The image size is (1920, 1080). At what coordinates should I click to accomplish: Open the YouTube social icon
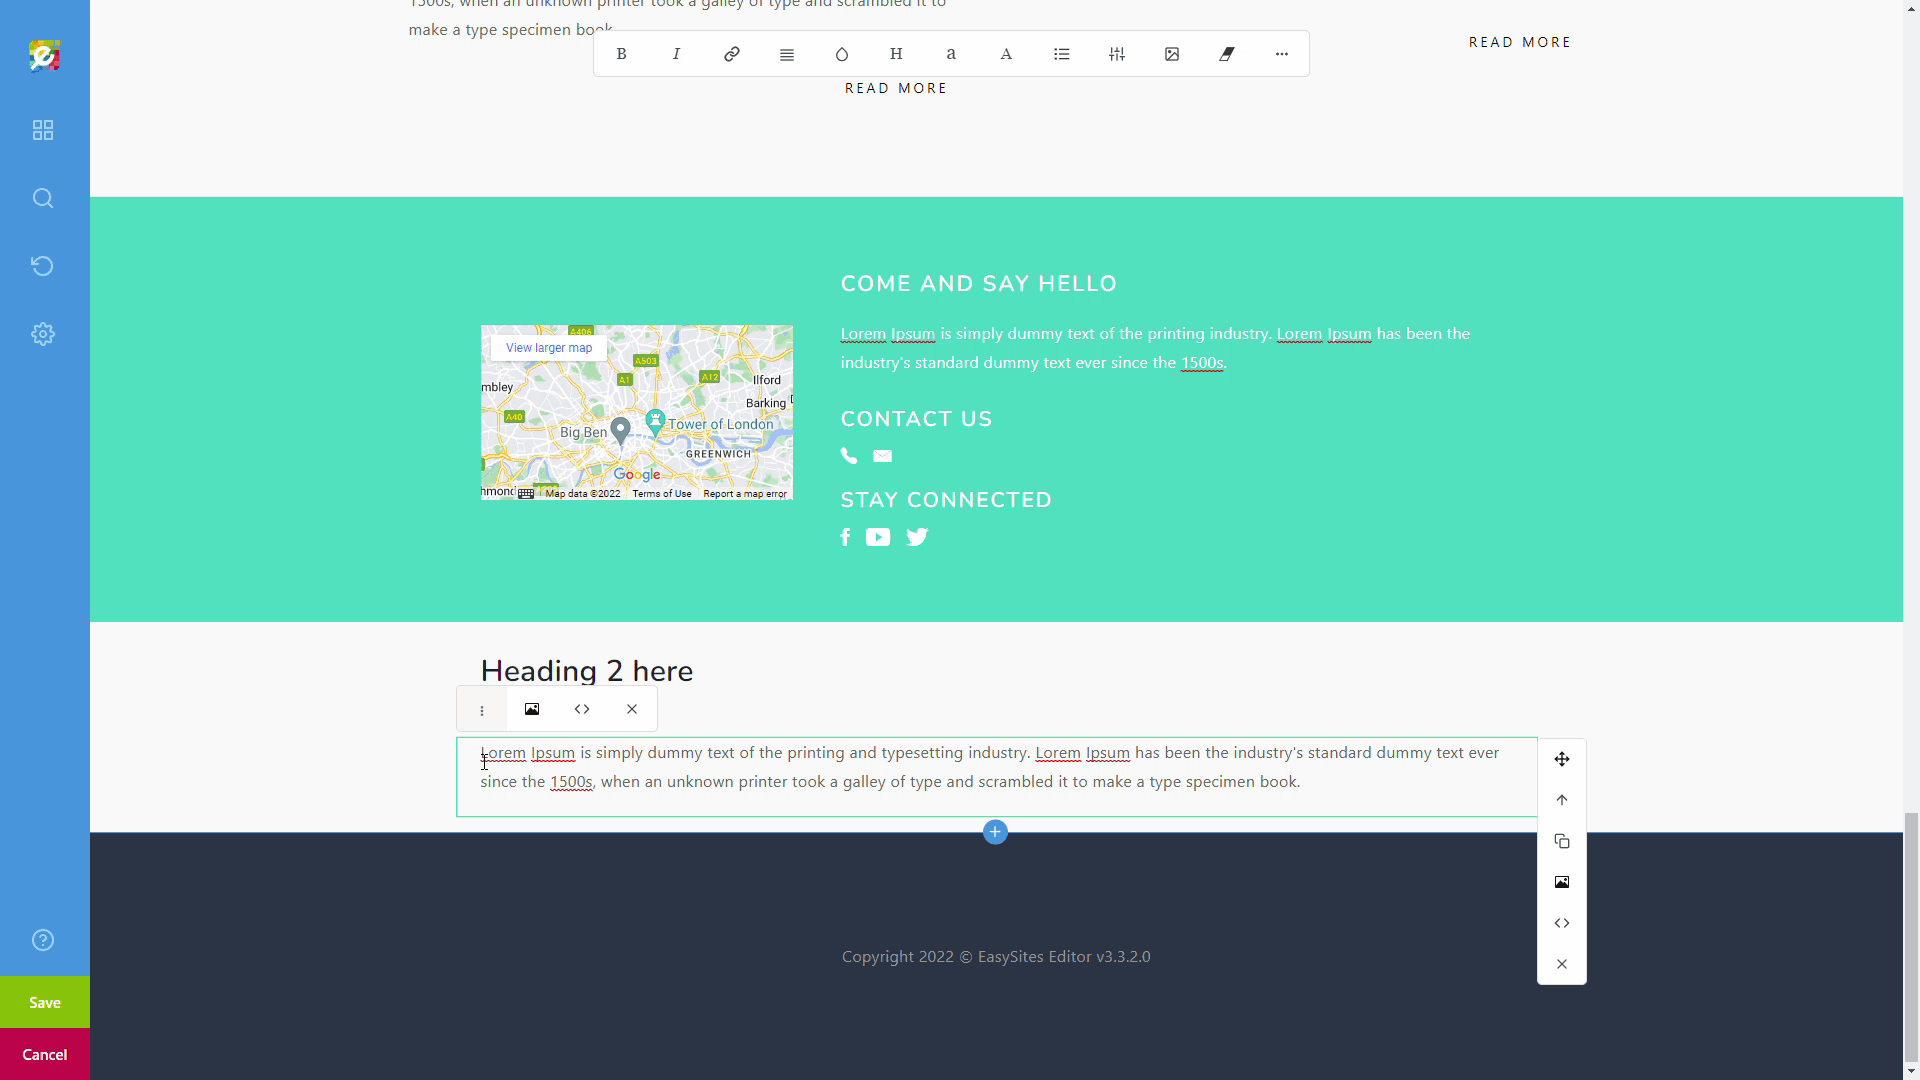878,538
